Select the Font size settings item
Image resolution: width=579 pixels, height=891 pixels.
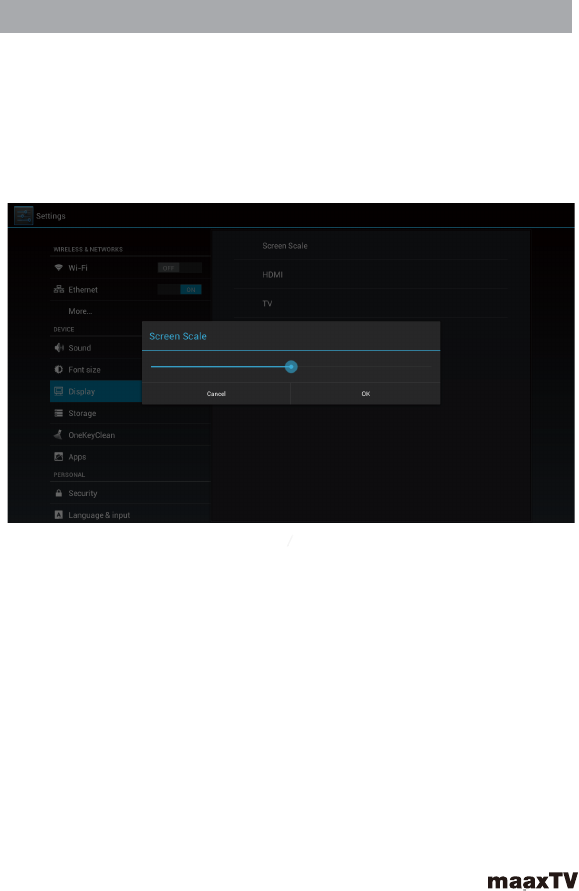[96, 369]
